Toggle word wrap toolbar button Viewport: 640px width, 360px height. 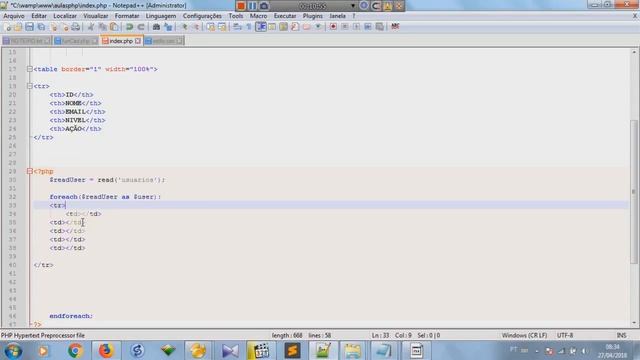[237, 27]
